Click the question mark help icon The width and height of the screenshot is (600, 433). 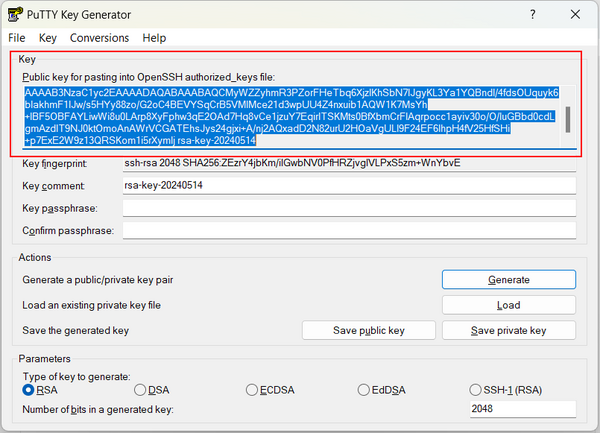(x=532, y=15)
